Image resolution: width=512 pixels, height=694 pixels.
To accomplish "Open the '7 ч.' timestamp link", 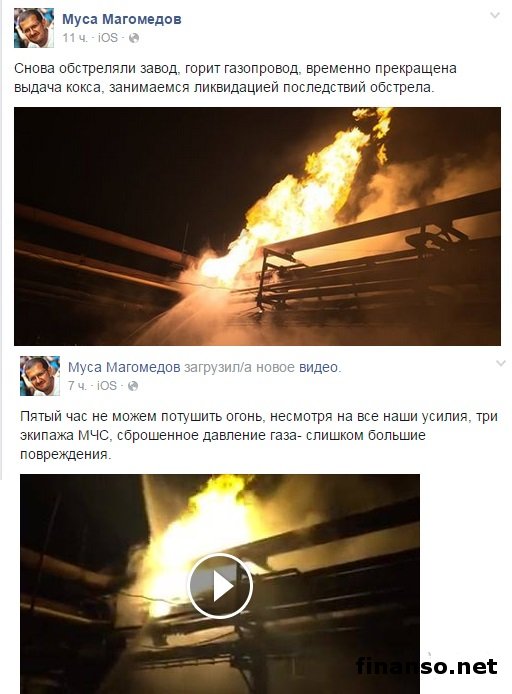I will [77, 386].
